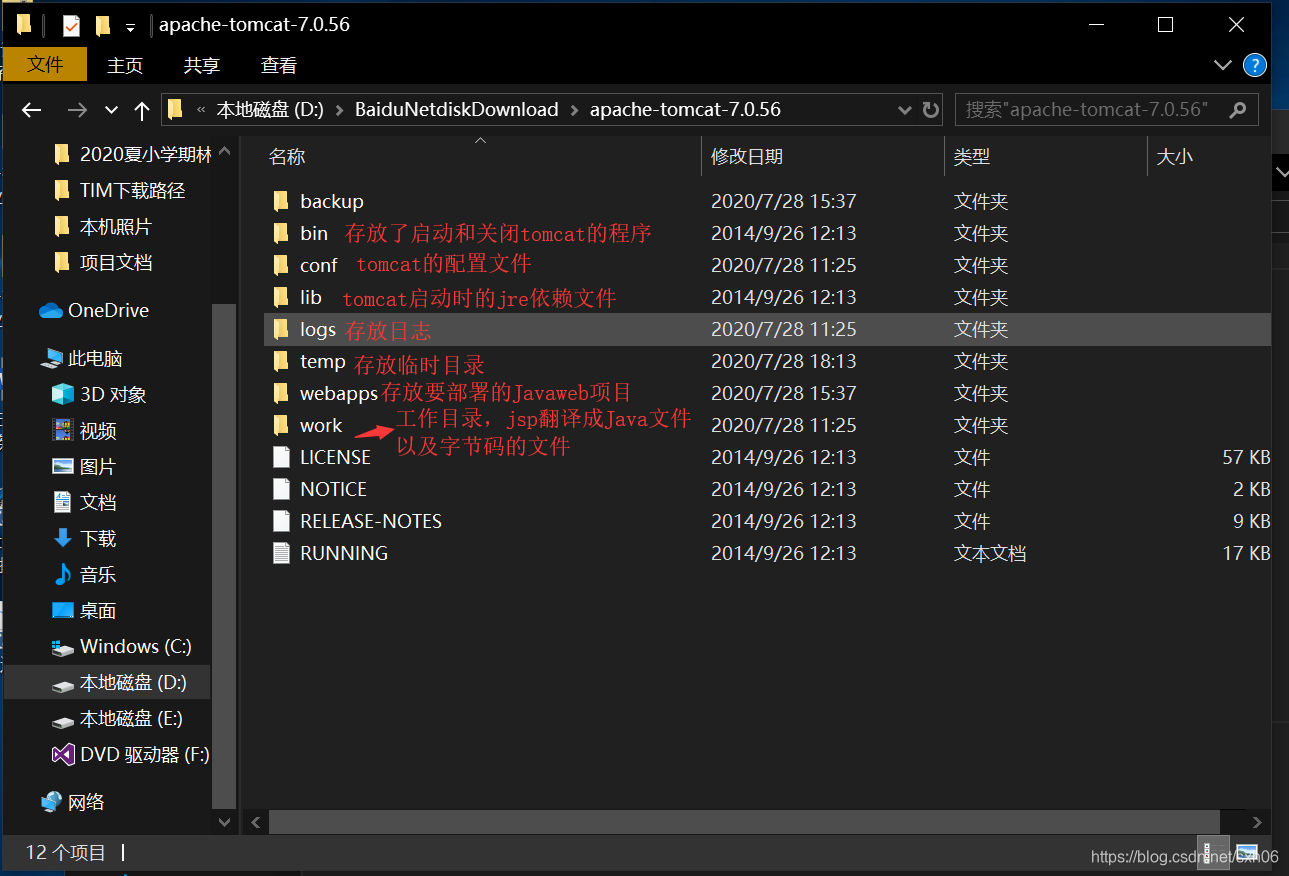The height and width of the screenshot is (876, 1289).
Task: Click 本地磁盘 (D:) in address path
Action: pyautogui.click(x=270, y=110)
